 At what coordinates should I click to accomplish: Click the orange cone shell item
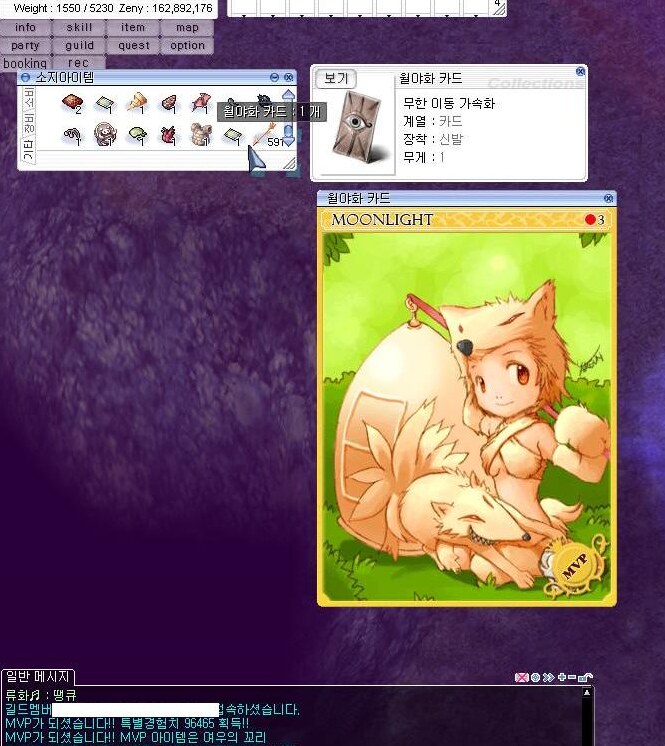point(137,102)
